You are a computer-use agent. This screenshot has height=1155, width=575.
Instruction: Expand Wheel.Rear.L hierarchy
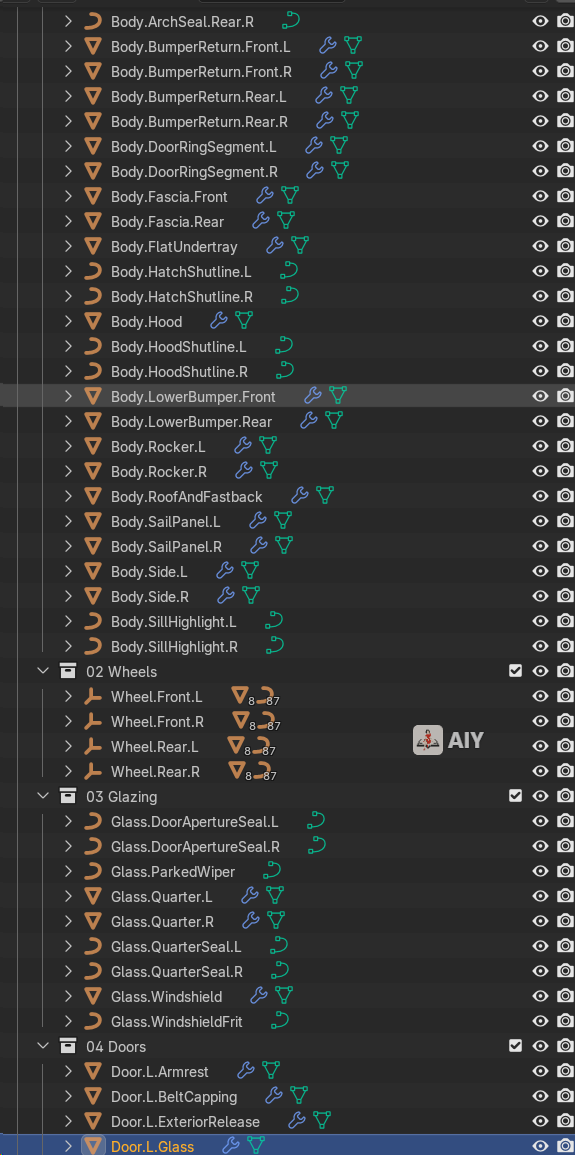68,746
